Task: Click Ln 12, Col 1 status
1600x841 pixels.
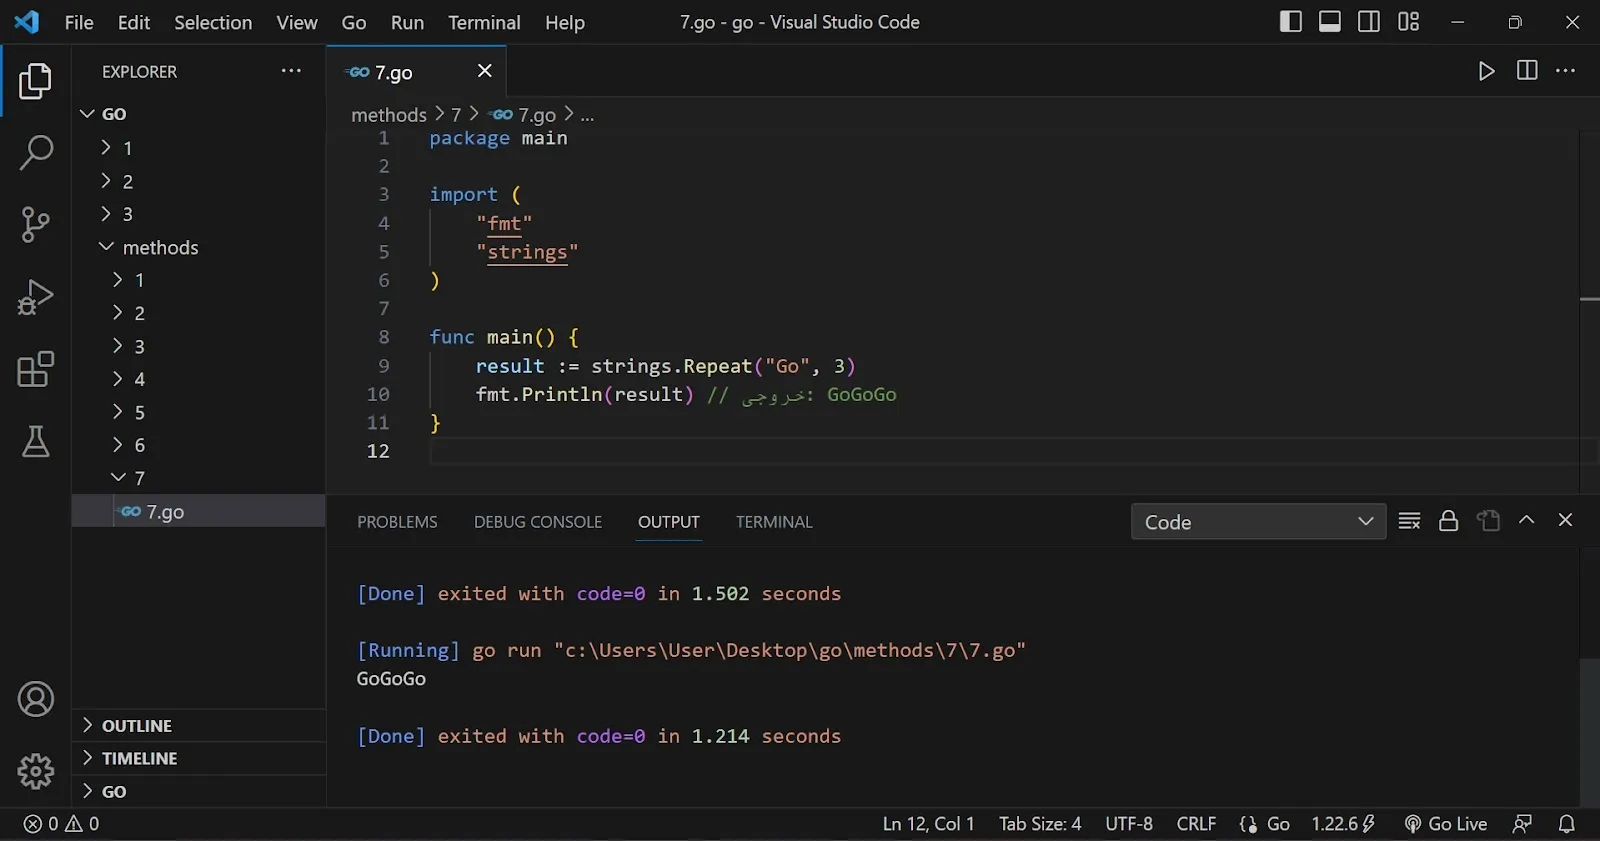Action: tap(928, 824)
